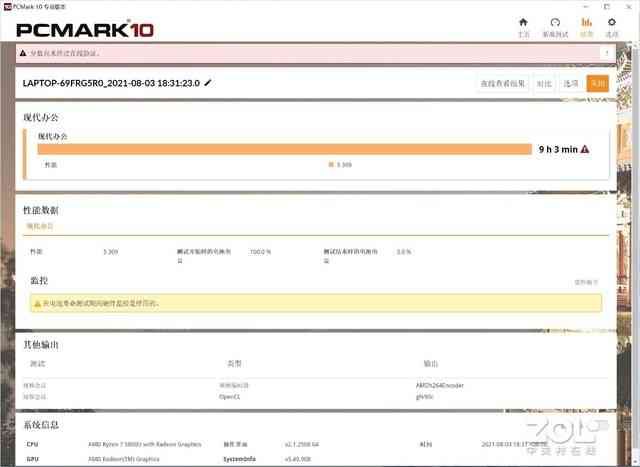Open the Home page icon

coord(523,22)
